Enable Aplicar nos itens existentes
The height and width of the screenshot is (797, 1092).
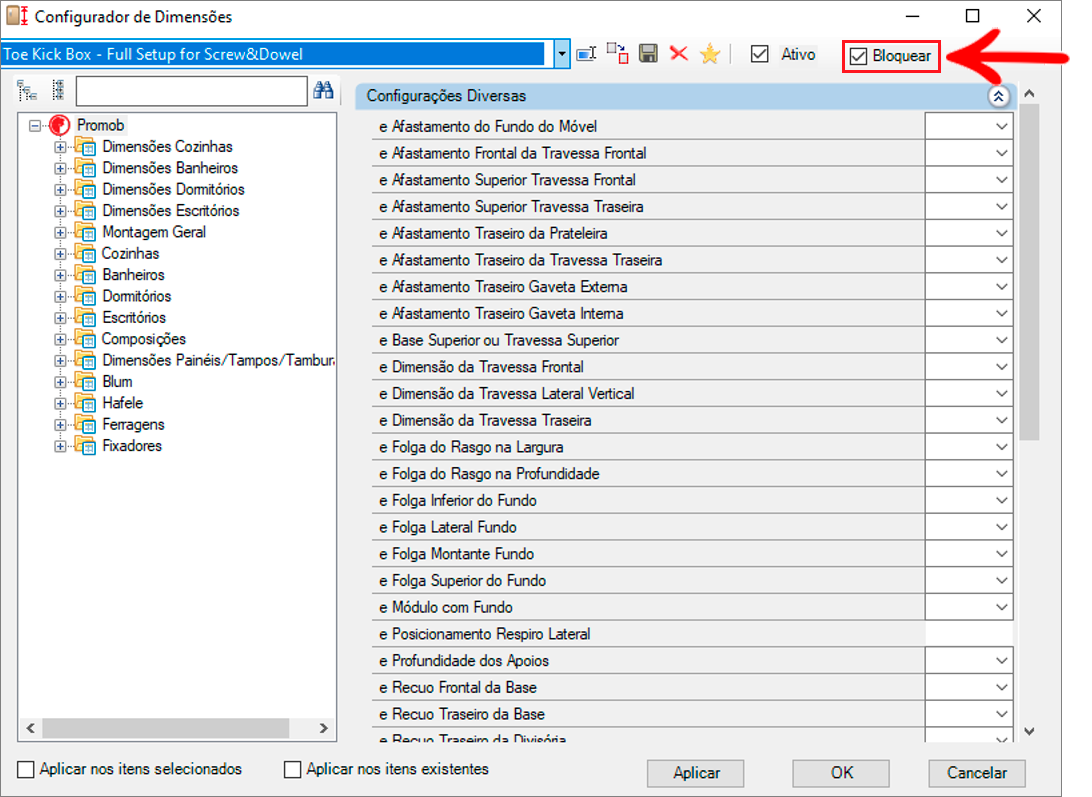(x=292, y=769)
